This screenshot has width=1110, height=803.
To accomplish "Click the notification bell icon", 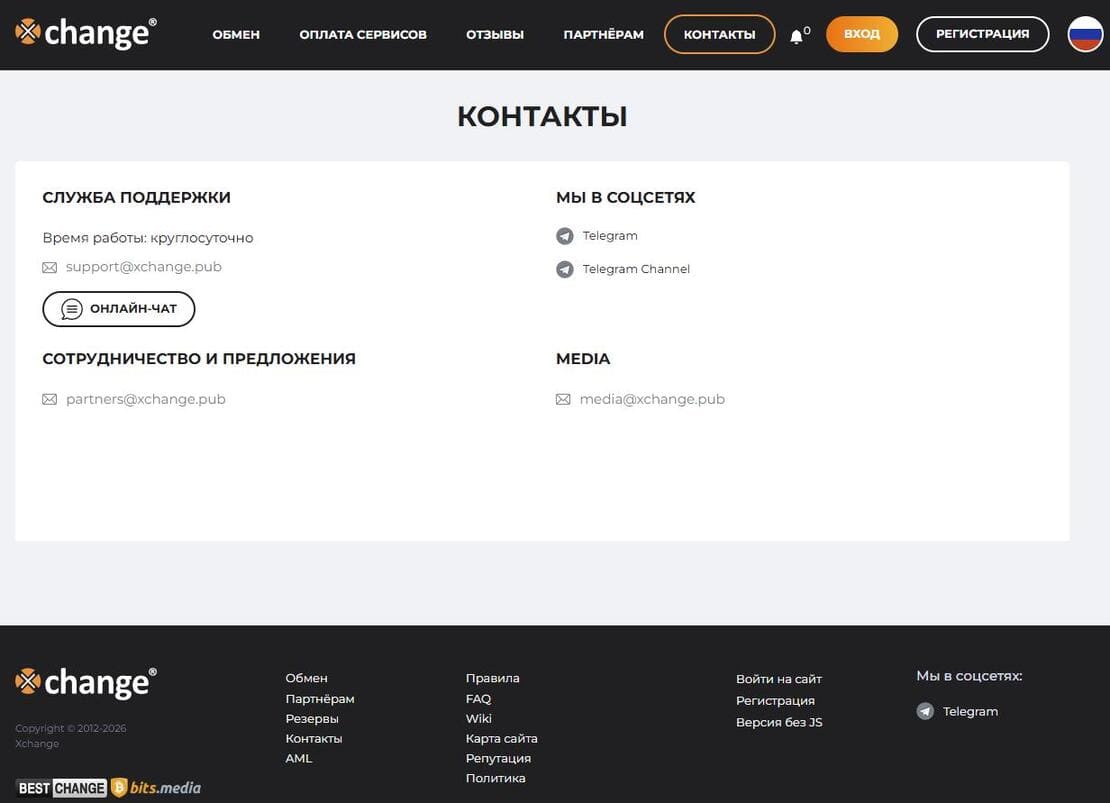I will pyautogui.click(x=797, y=36).
